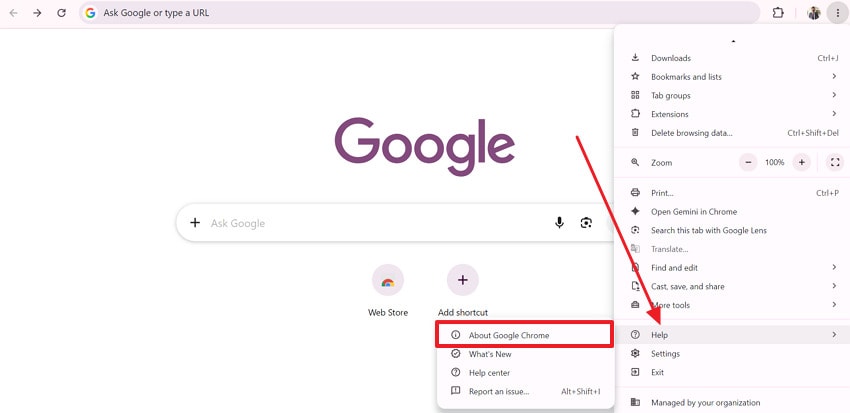Choose Search this tab with Google Lens

click(733, 230)
